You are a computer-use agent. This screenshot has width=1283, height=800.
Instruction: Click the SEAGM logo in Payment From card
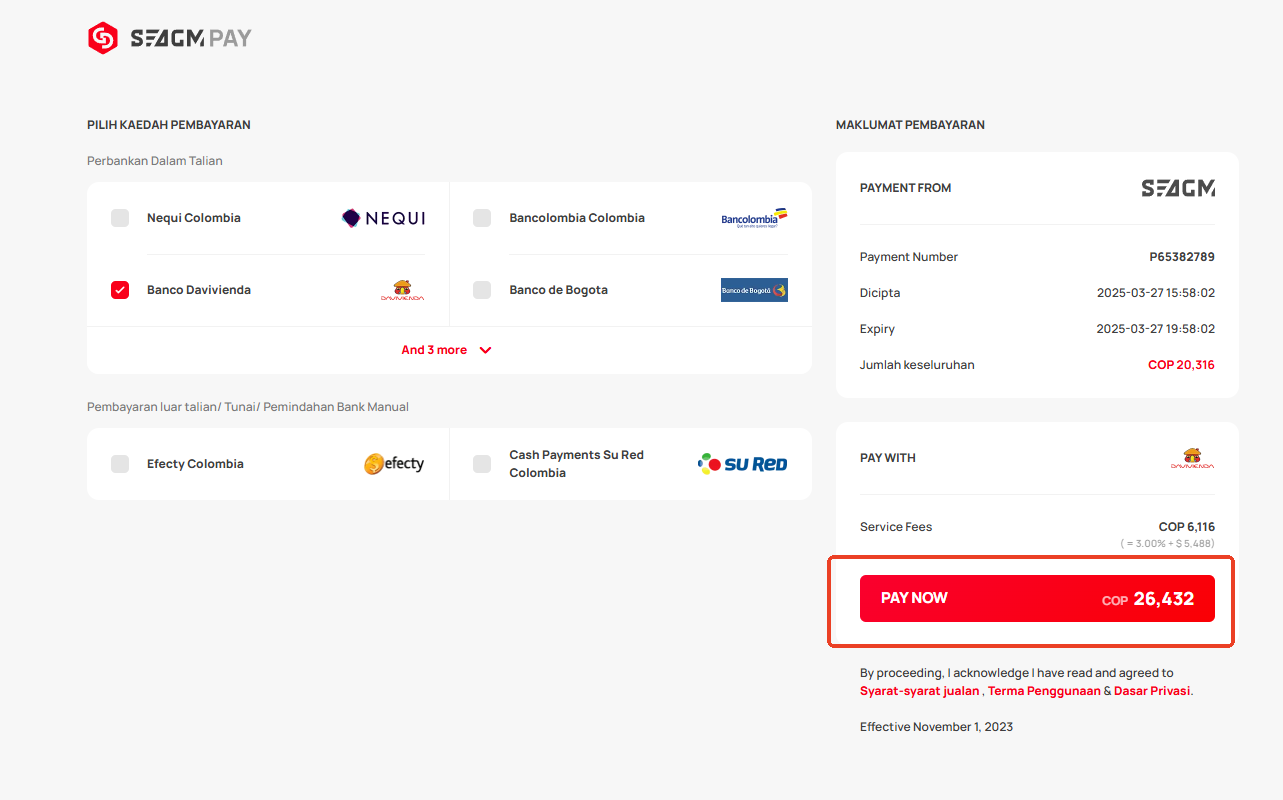[x=1178, y=188]
